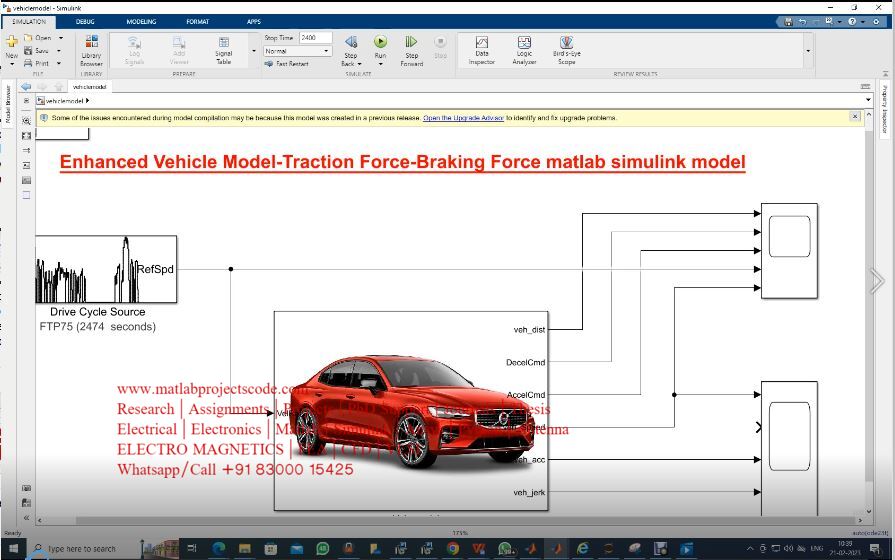Screen dimensions: 895x560
Task: Open the Bird's-Eye Scope
Action: [567, 48]
